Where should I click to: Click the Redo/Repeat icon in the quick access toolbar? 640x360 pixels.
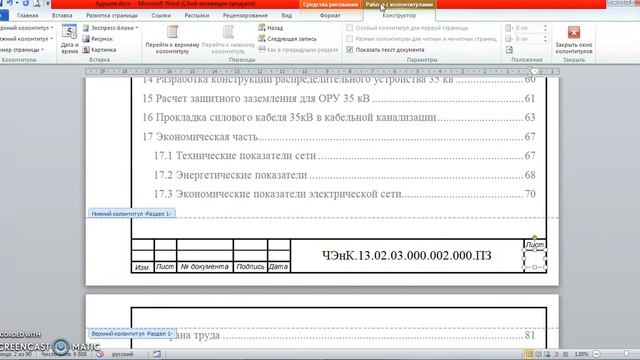[x=26, y=3]
